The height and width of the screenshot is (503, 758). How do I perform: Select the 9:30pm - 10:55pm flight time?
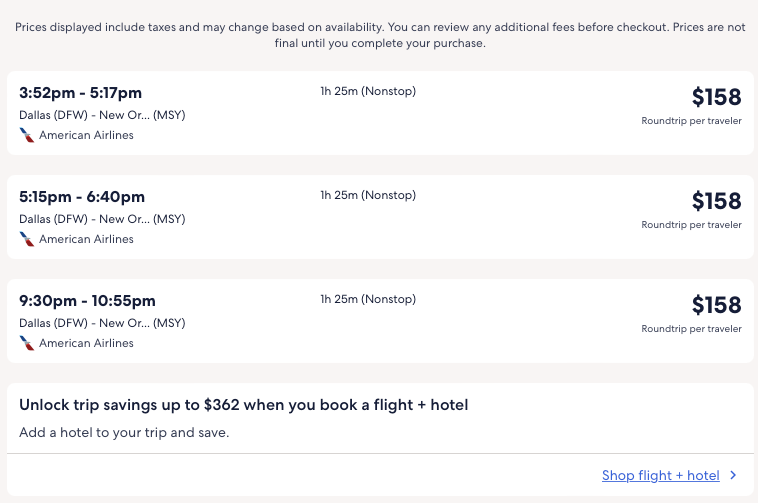point(88,301)
